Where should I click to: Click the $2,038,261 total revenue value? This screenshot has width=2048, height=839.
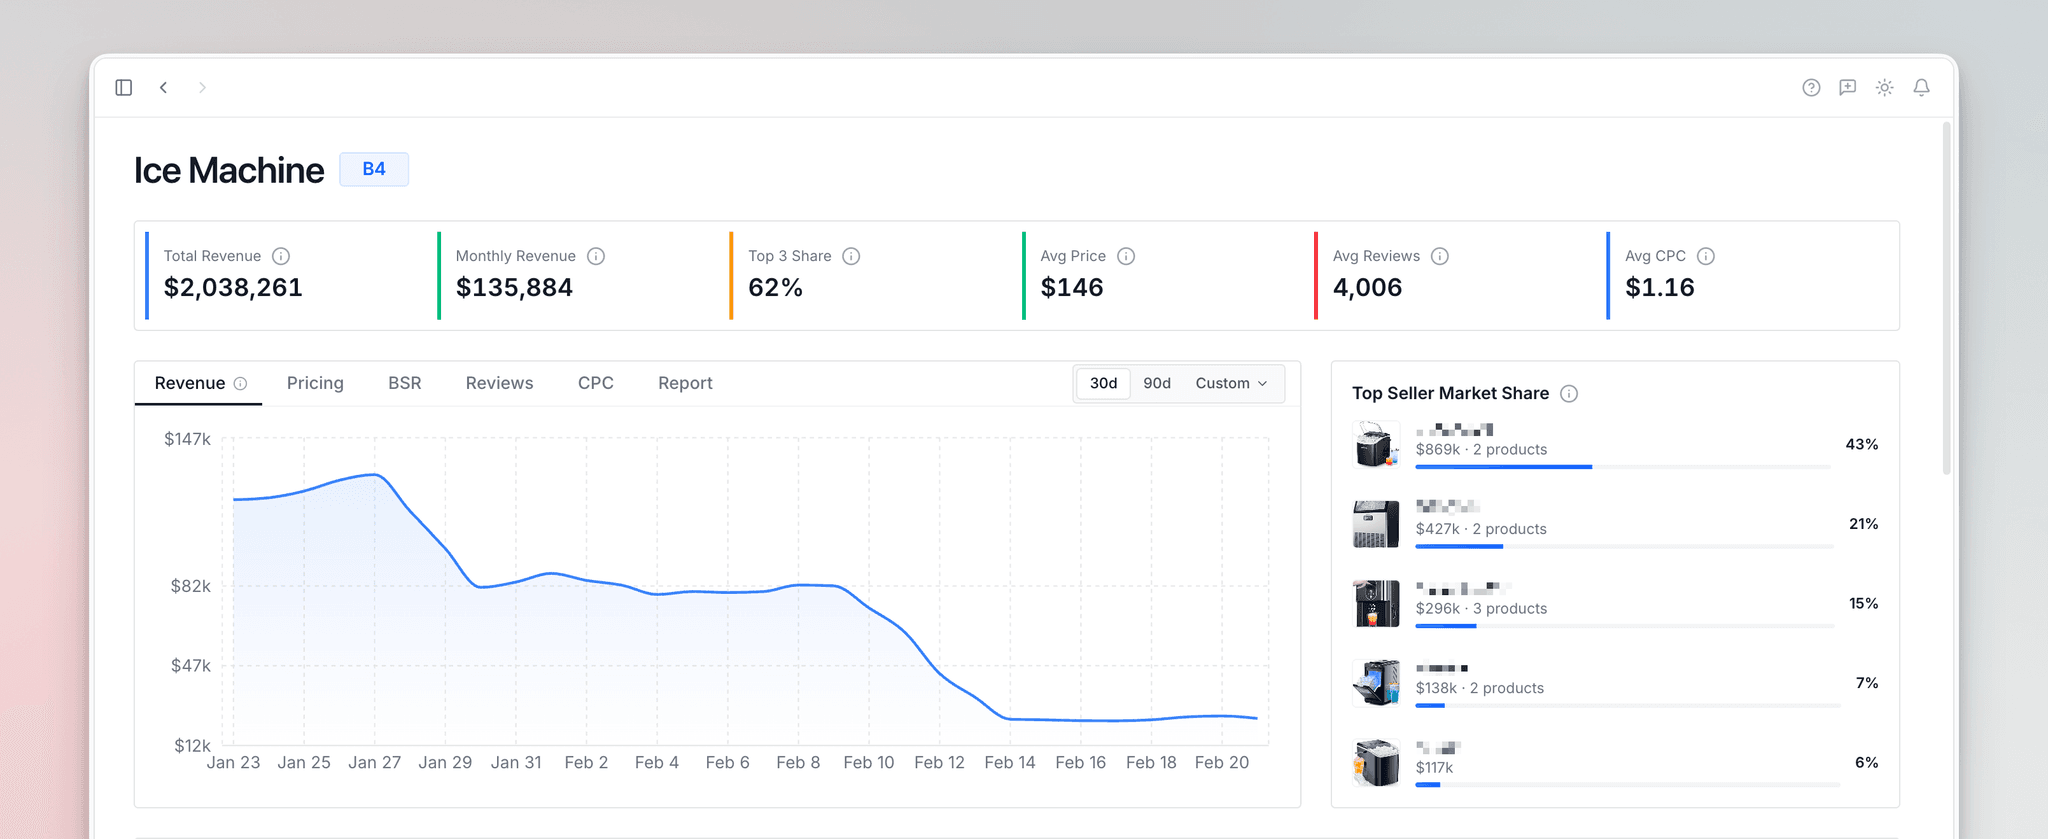[x=233, y=288]
